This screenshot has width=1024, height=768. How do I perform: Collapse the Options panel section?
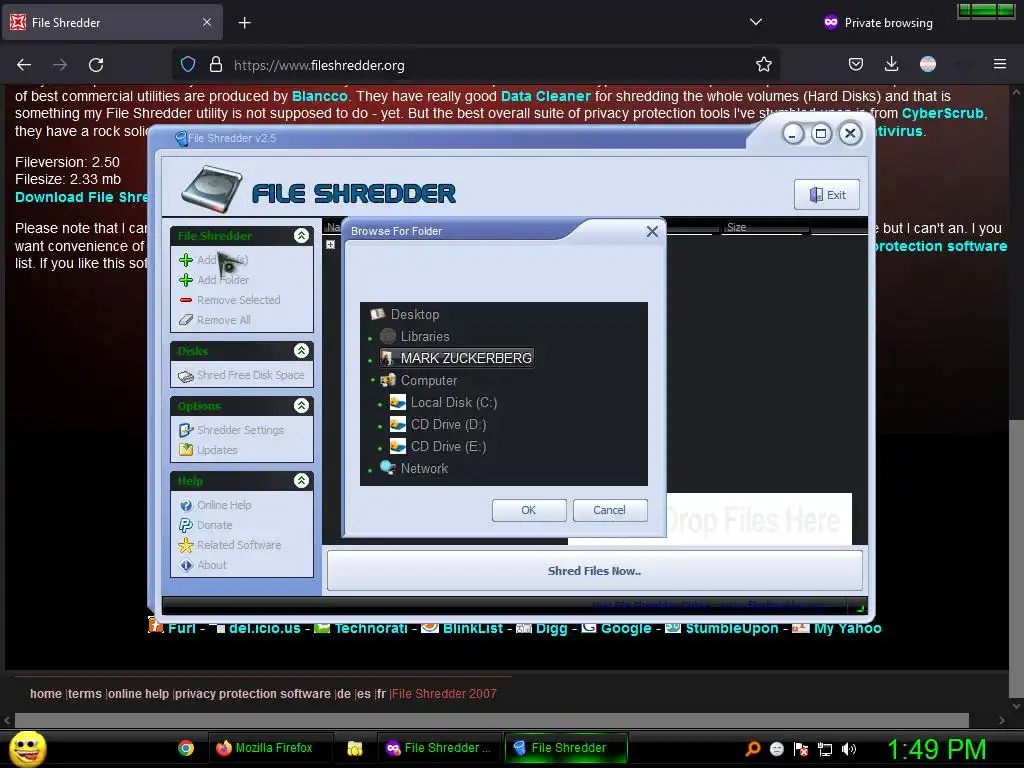301,406
